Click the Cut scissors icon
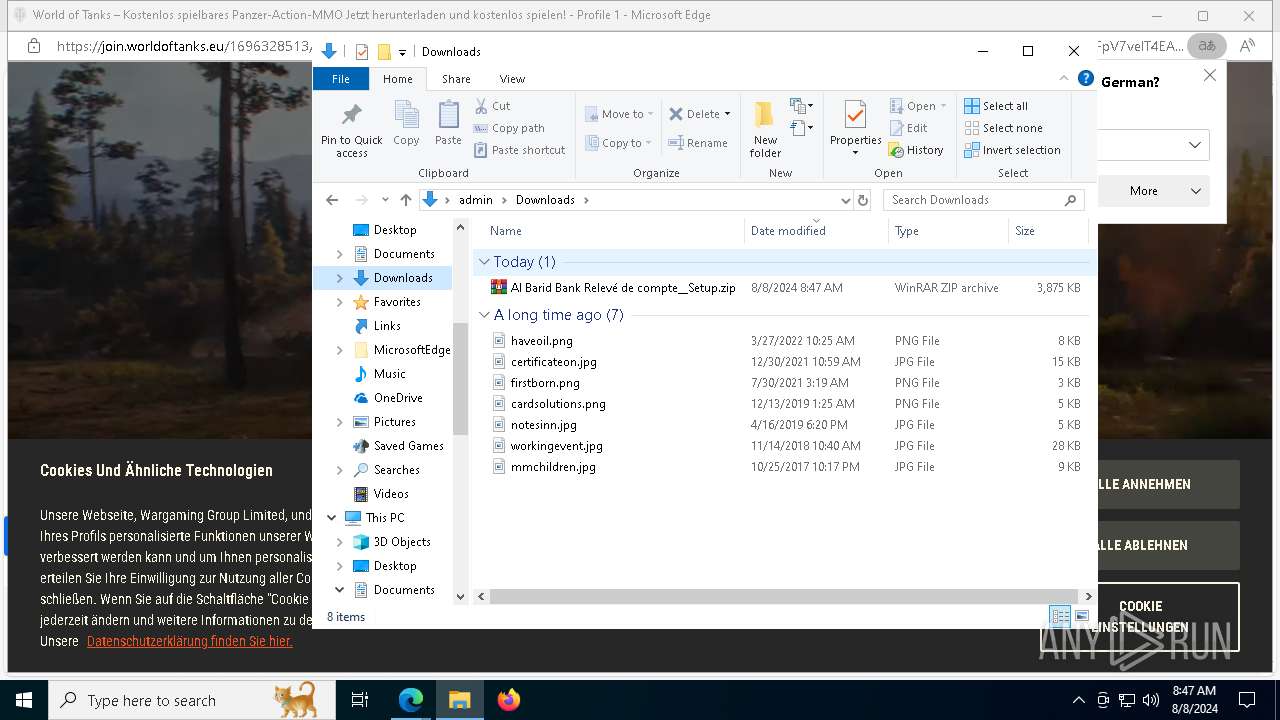 tap(481, 106)
